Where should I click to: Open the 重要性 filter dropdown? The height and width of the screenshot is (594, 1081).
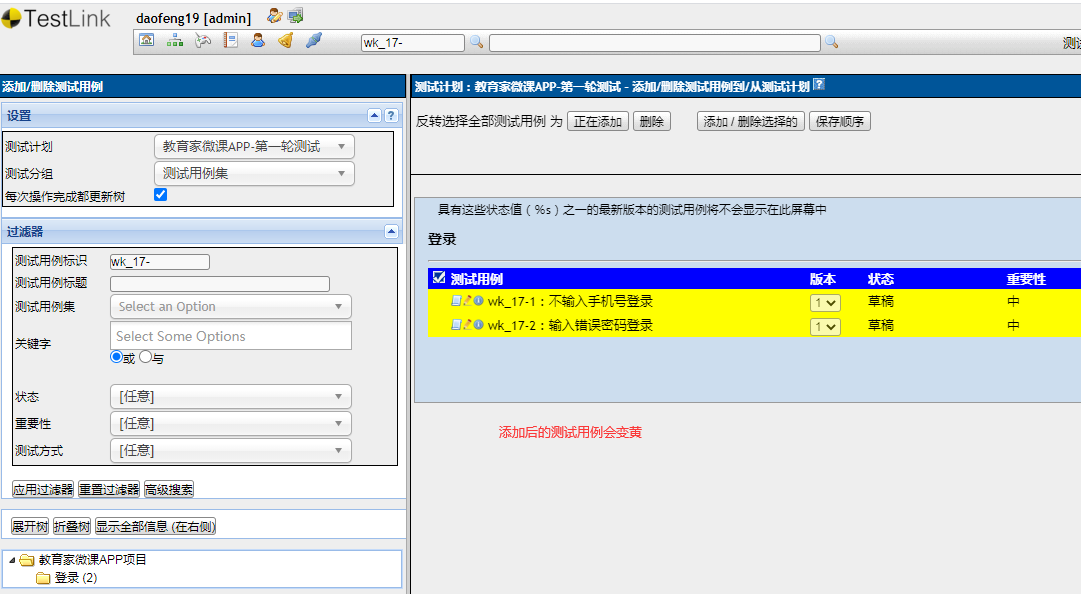pyautogui.click(x=231, y=423)
